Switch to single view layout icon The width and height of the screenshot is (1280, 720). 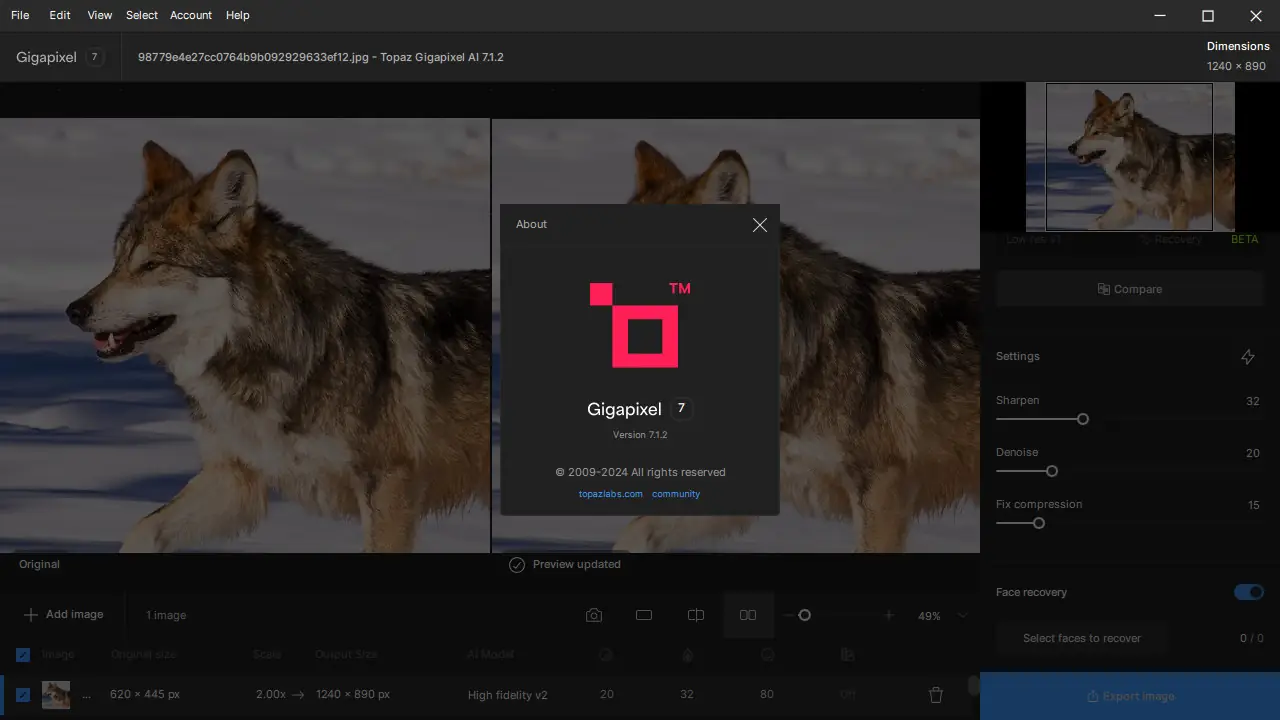[x=644, y=615]
